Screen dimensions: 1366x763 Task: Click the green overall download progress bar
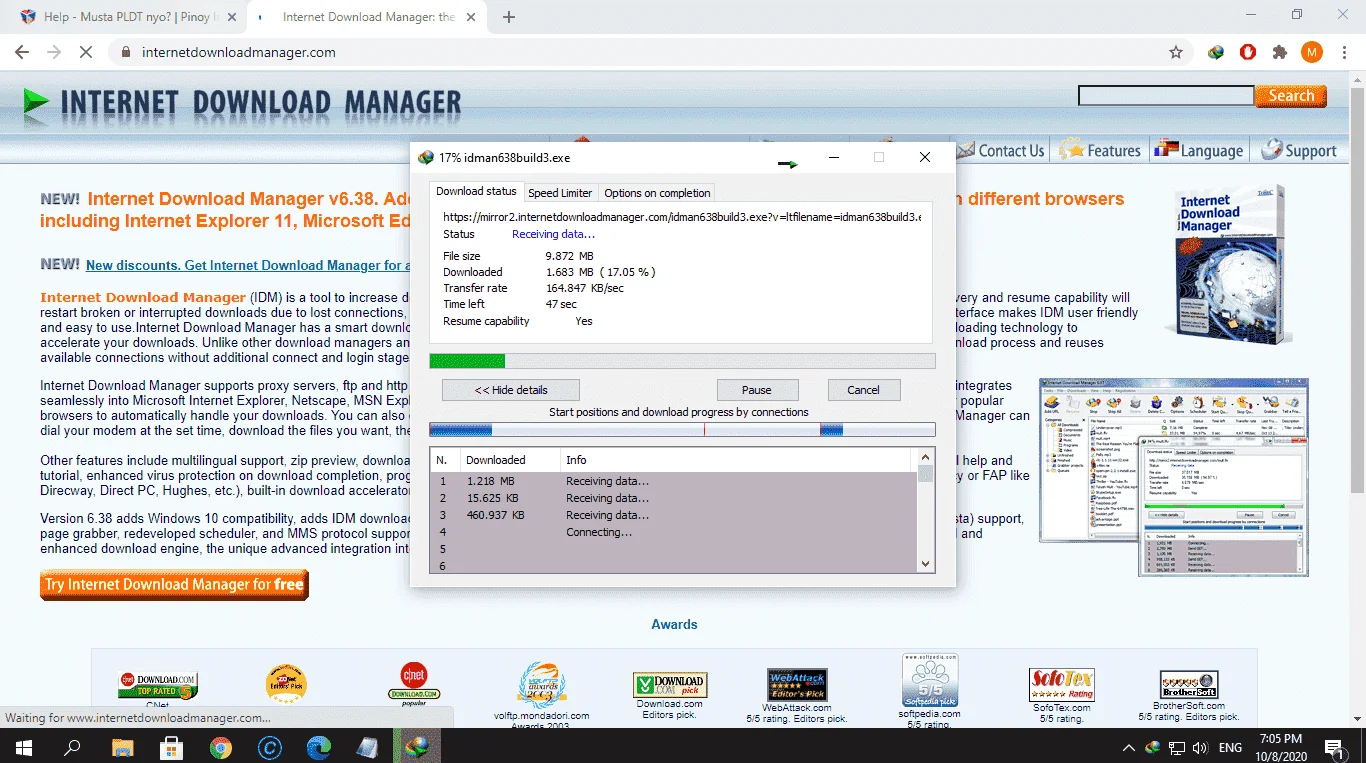tap(682, 361)
